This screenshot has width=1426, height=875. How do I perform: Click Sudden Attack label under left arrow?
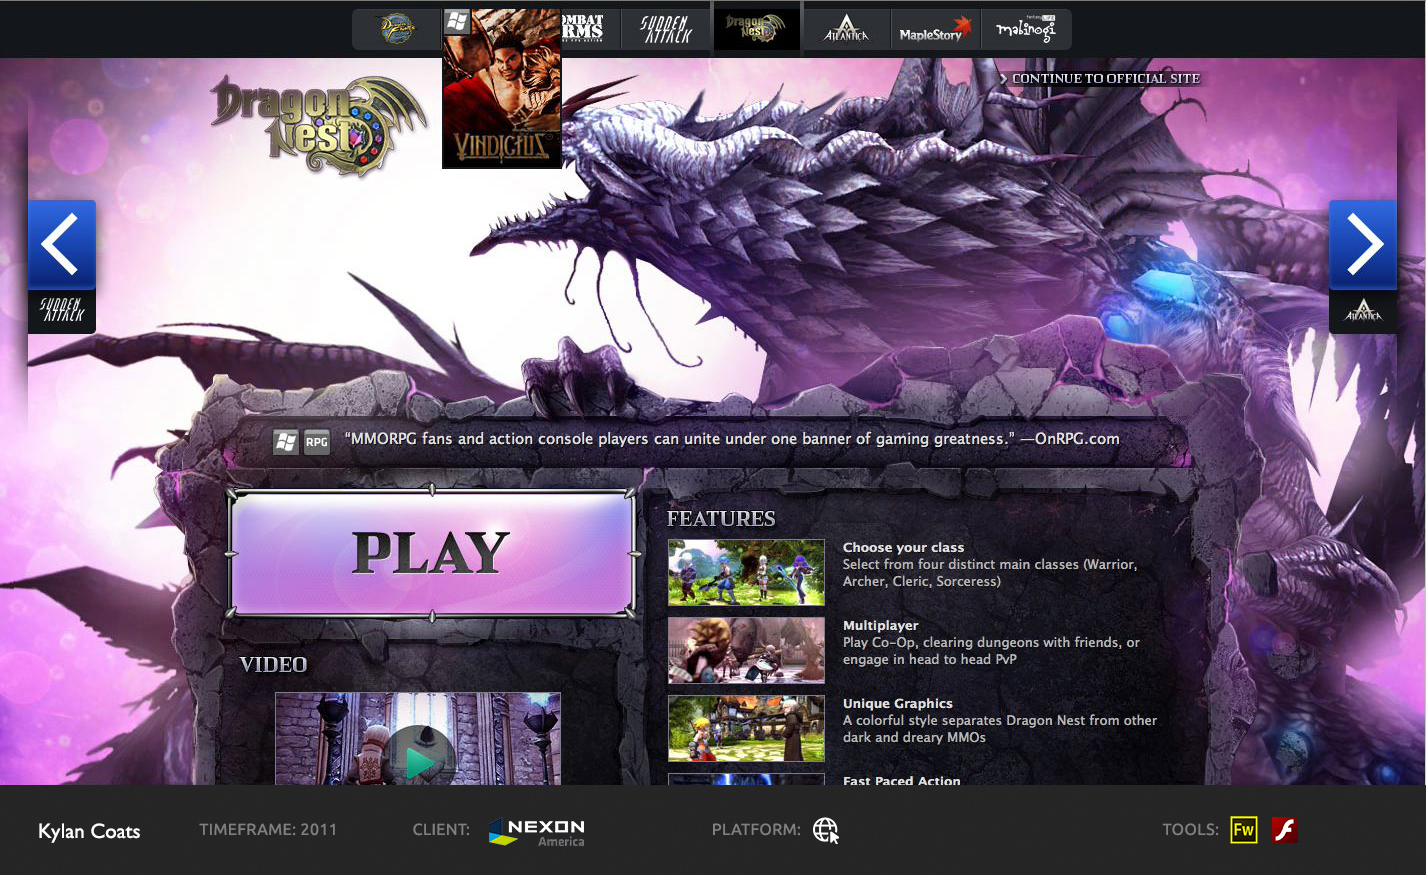[x=62, y=311]
